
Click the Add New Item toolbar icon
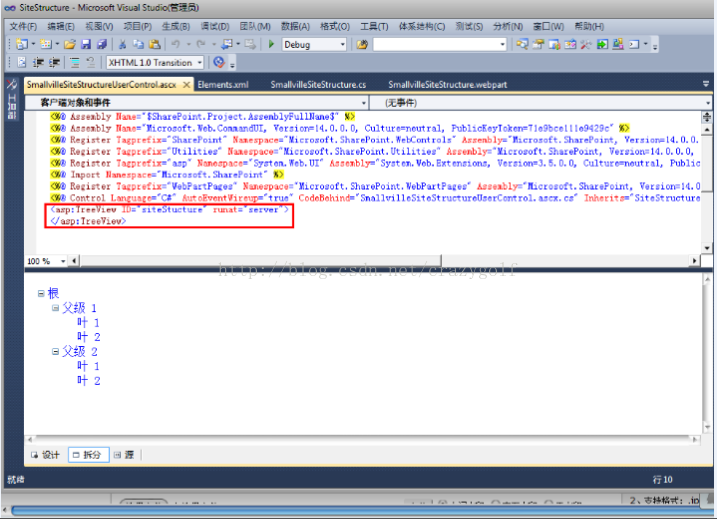(x=45, y=44)
